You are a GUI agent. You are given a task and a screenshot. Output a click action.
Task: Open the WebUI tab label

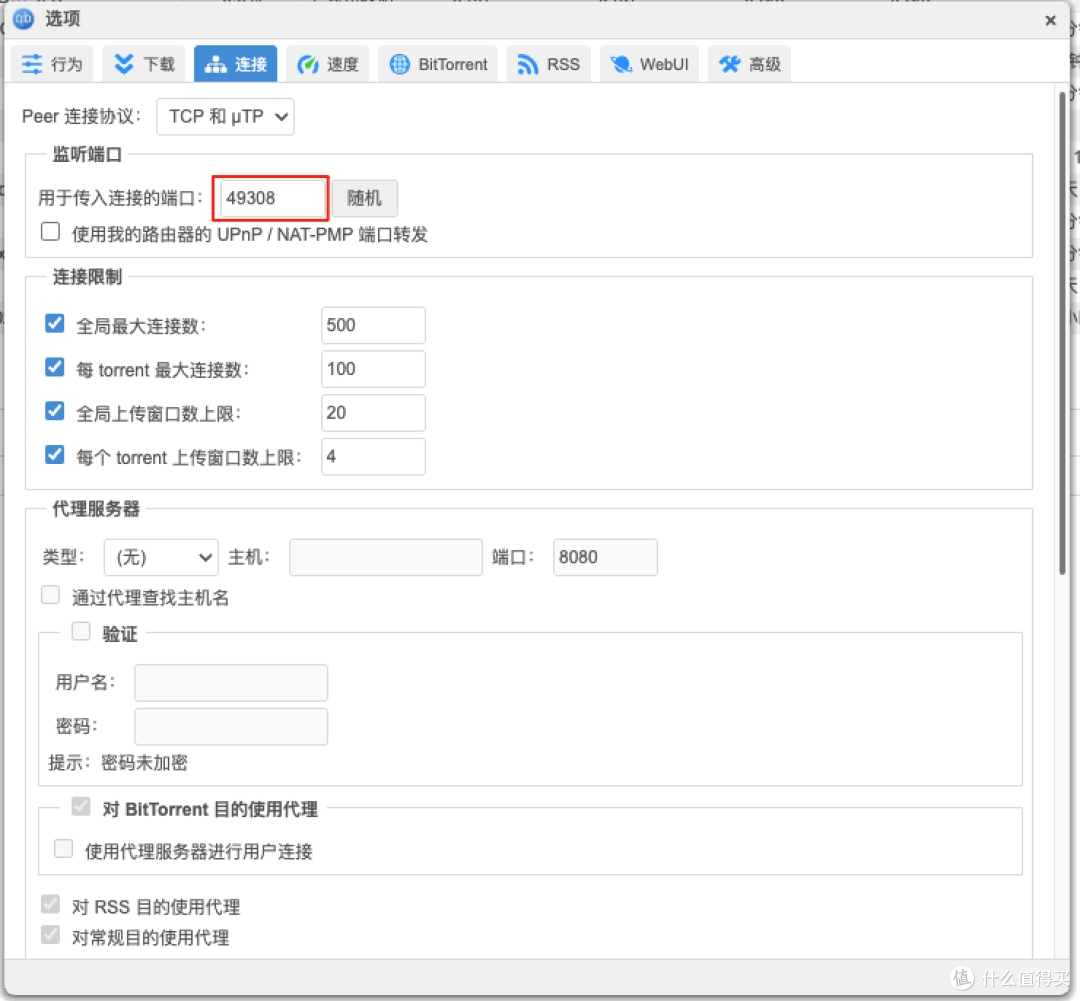pyautogui.click(x=664, y=64)
